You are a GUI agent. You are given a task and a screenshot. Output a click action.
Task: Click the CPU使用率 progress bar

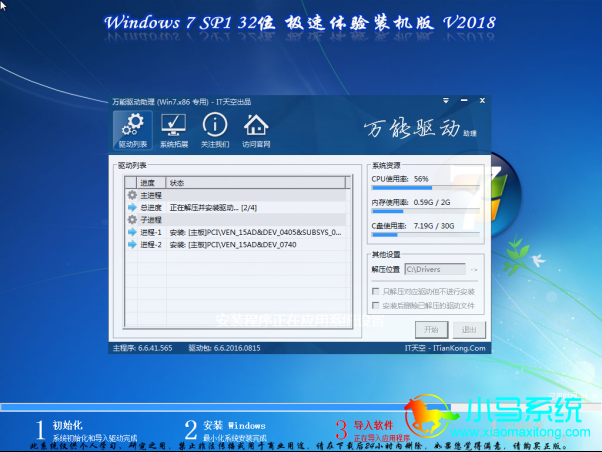tap(425, 188)
